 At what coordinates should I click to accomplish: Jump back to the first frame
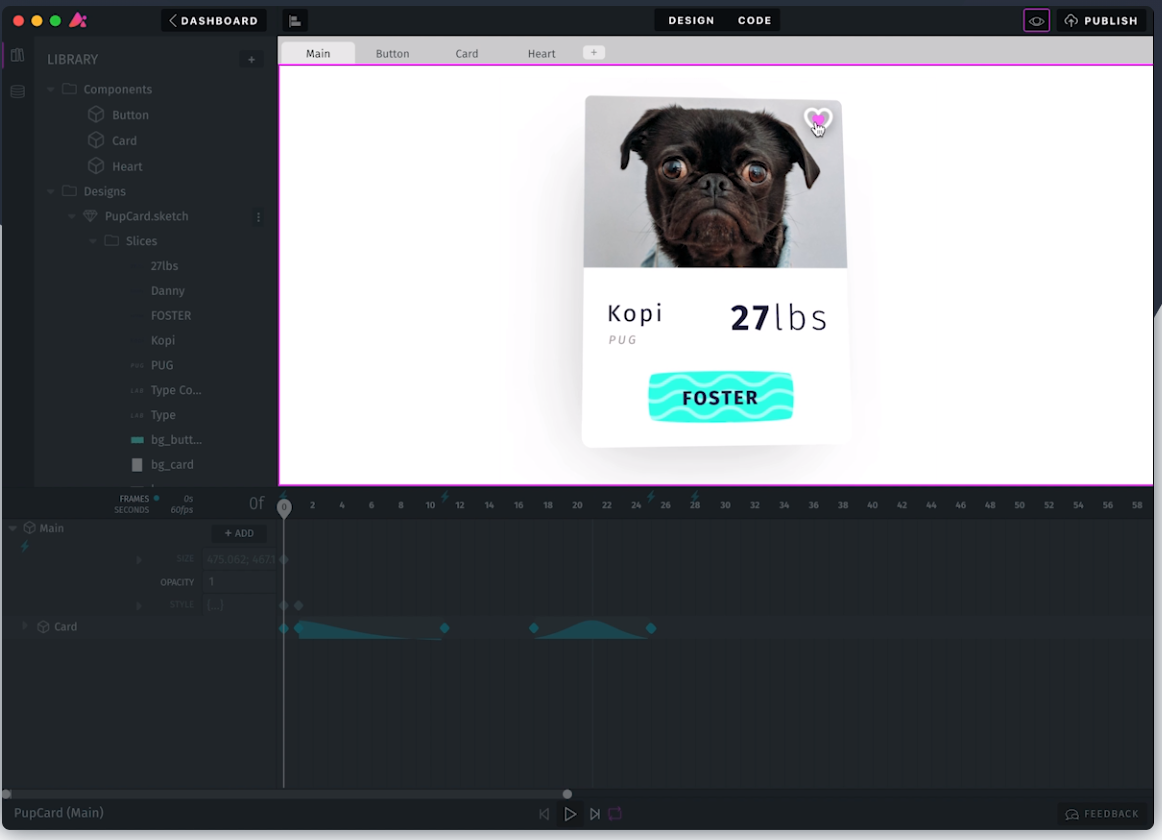[x=544, y=814]
